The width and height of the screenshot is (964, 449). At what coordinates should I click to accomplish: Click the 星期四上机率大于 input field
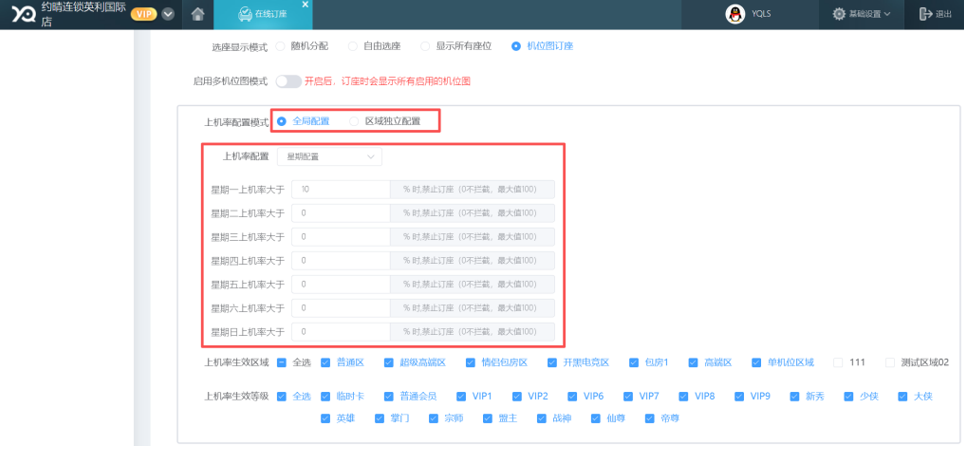341,261
